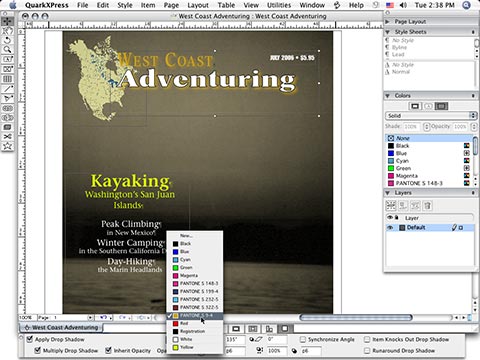Select the Tables tool

pos(7,79)
